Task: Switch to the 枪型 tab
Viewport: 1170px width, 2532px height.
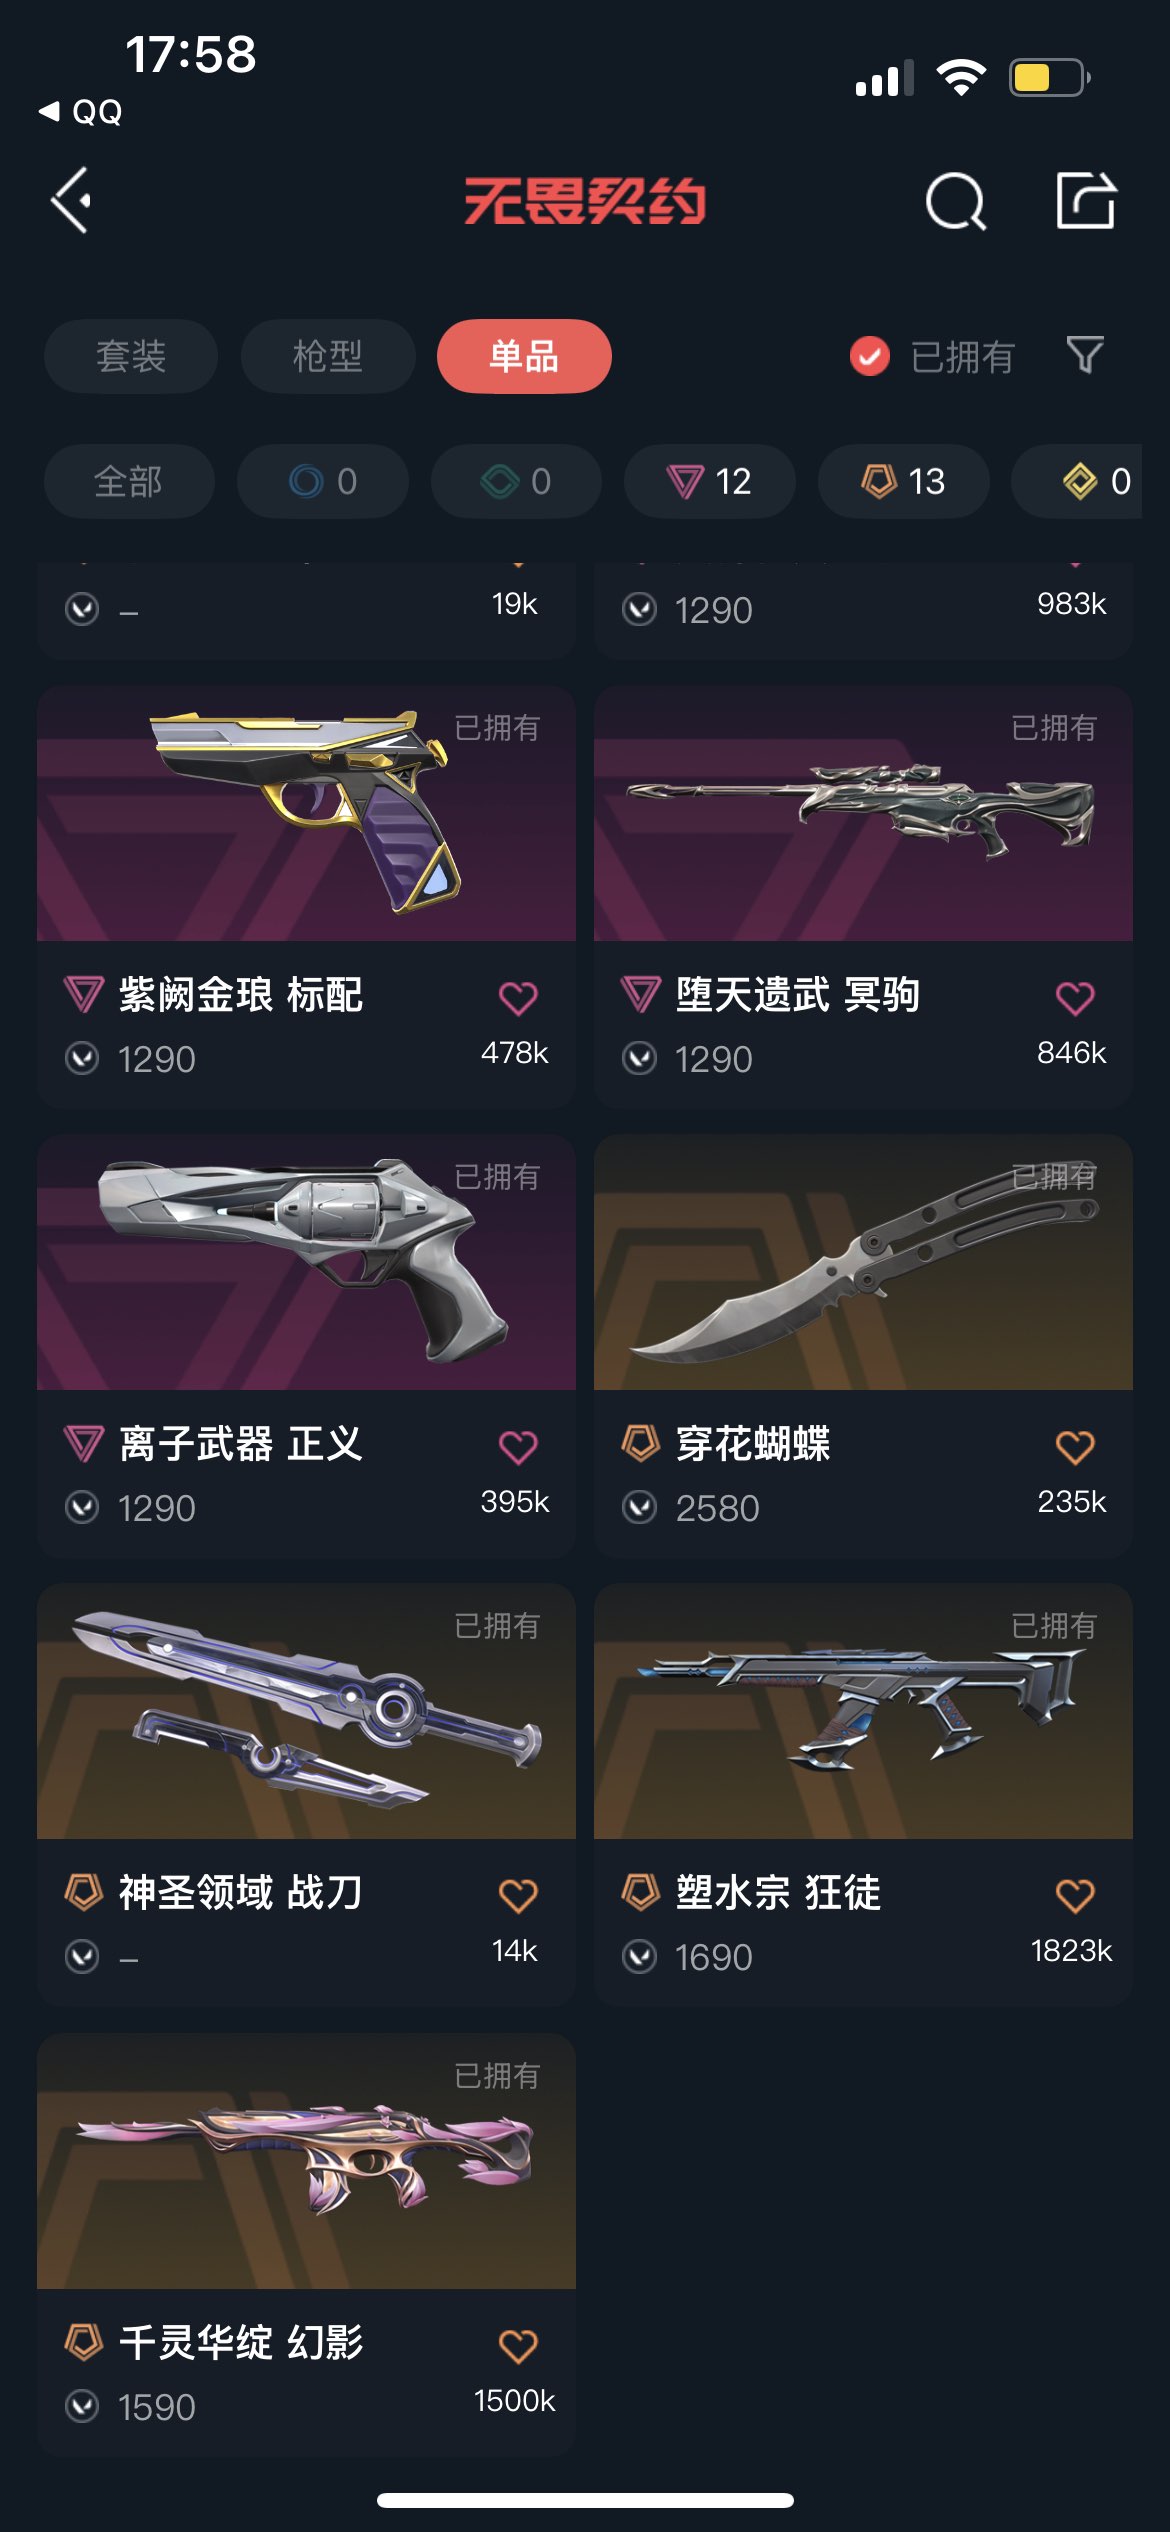Action: click(328, 356)
